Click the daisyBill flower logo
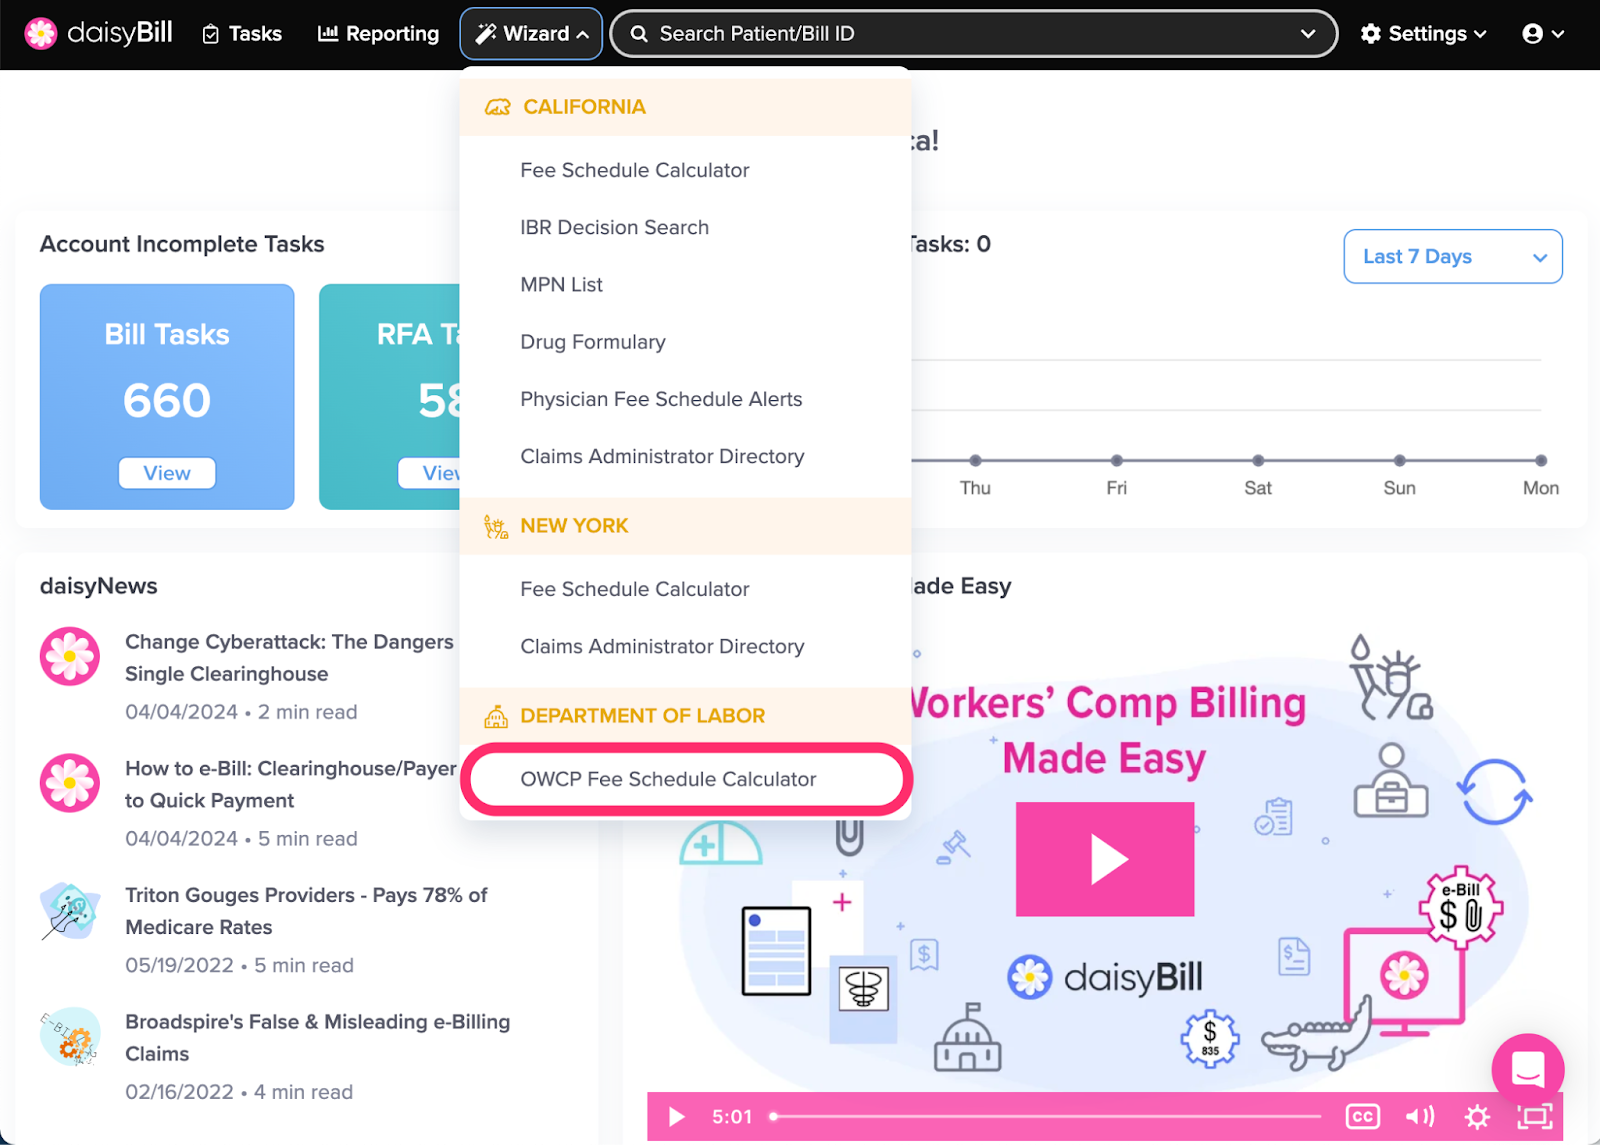This screenshot has height=1145, width=1600. pos(41,33)
